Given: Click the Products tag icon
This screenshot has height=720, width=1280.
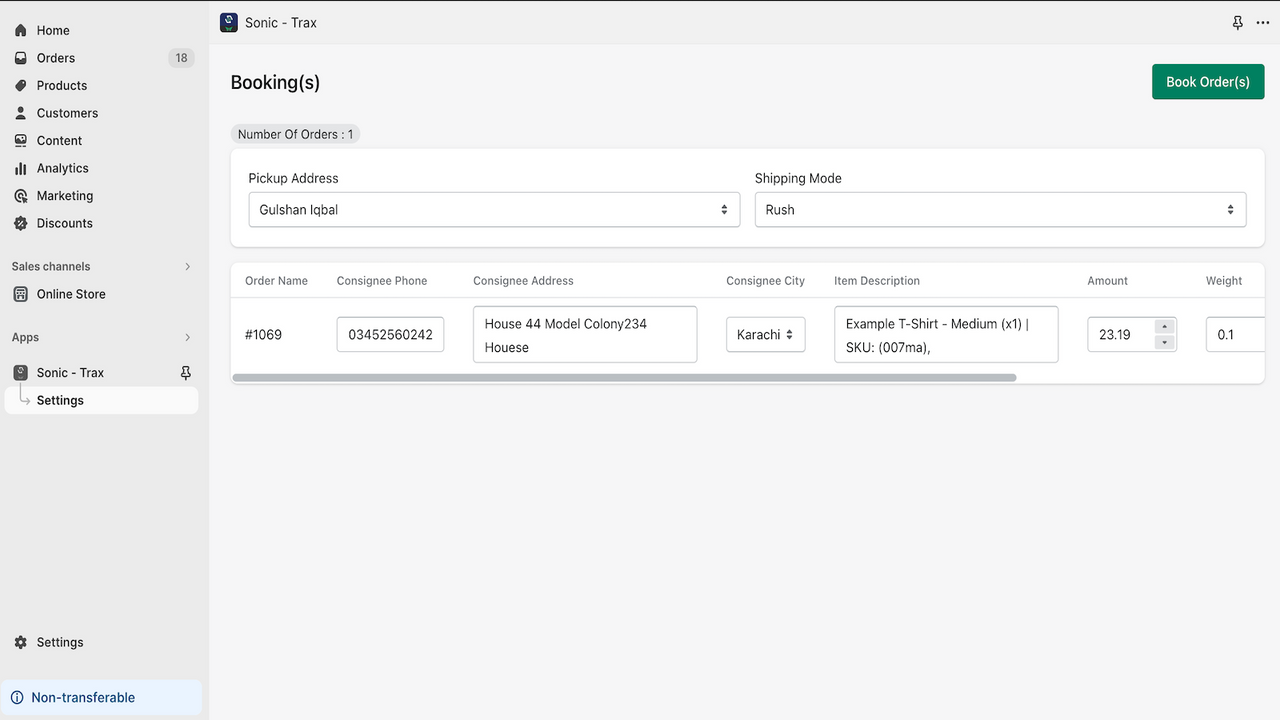Looking at the screenshot, I should pos(20,86).
